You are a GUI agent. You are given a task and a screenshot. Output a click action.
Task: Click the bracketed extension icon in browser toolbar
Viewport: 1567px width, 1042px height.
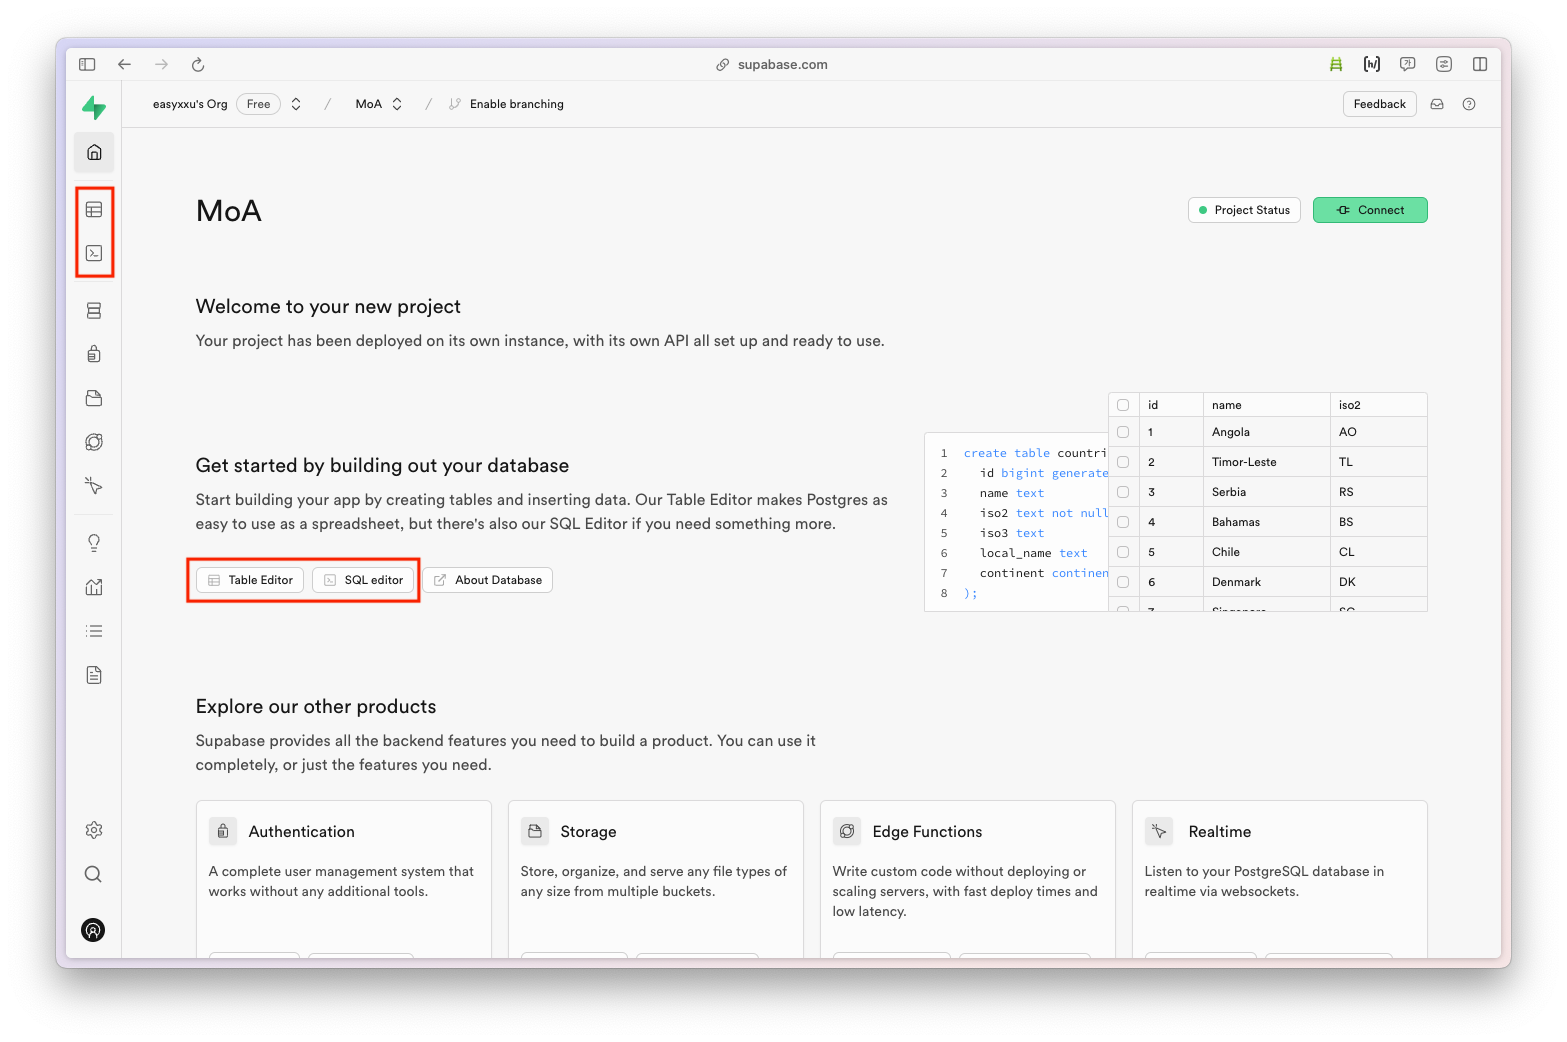(1372, 64)
